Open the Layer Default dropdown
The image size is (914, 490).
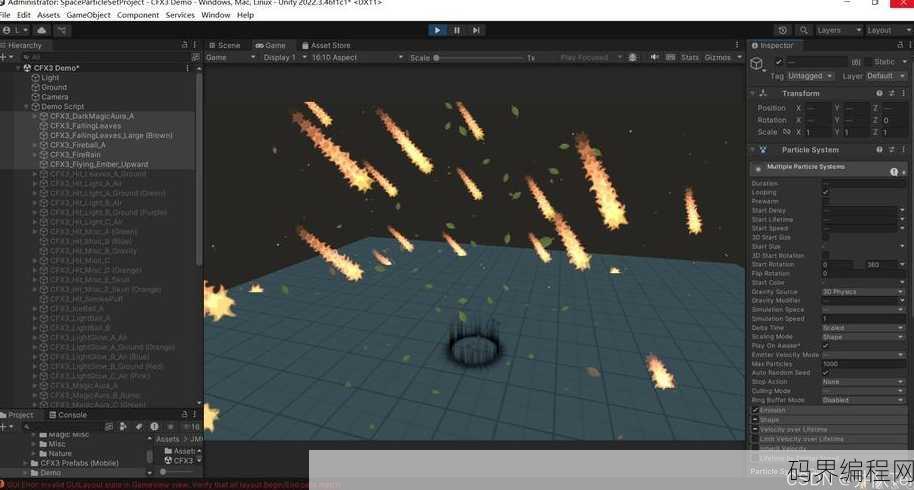885,76
